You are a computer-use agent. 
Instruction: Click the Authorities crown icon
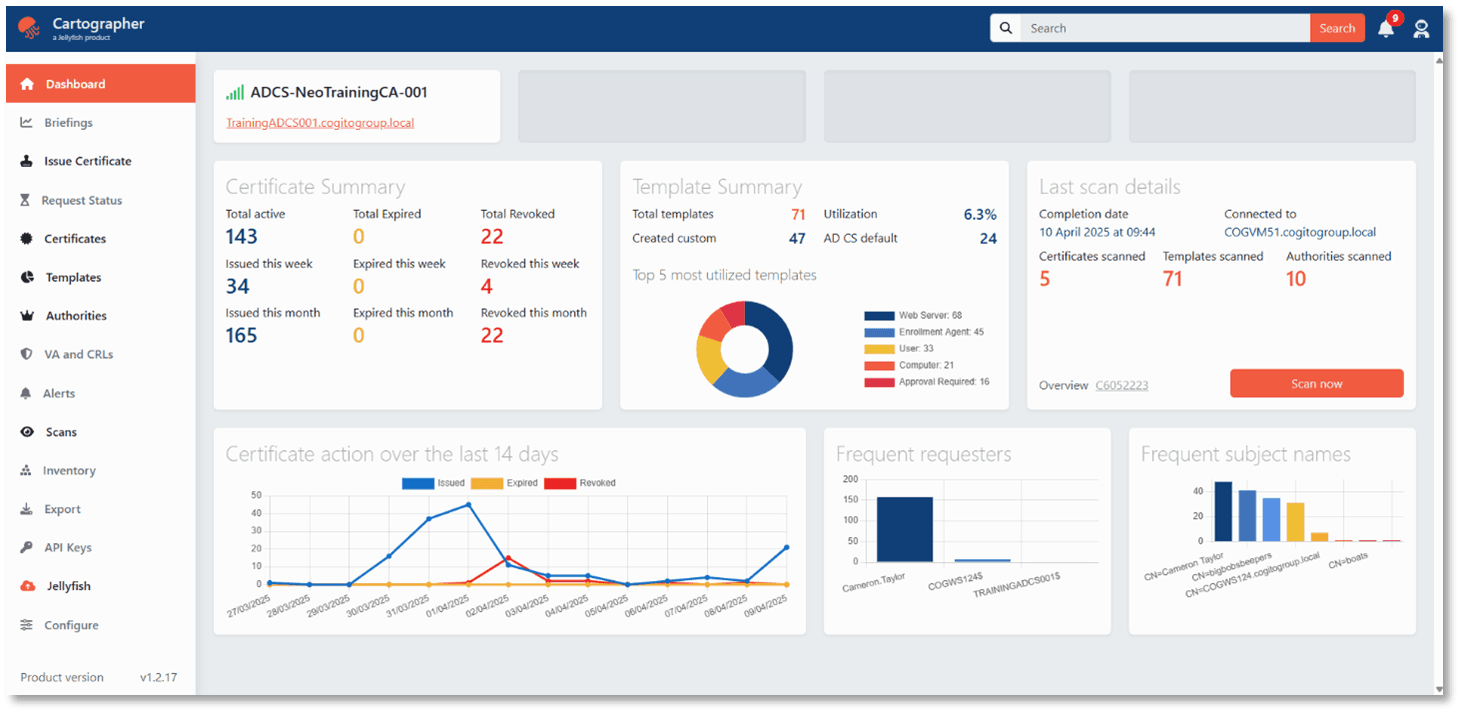[x=26, y=316]
